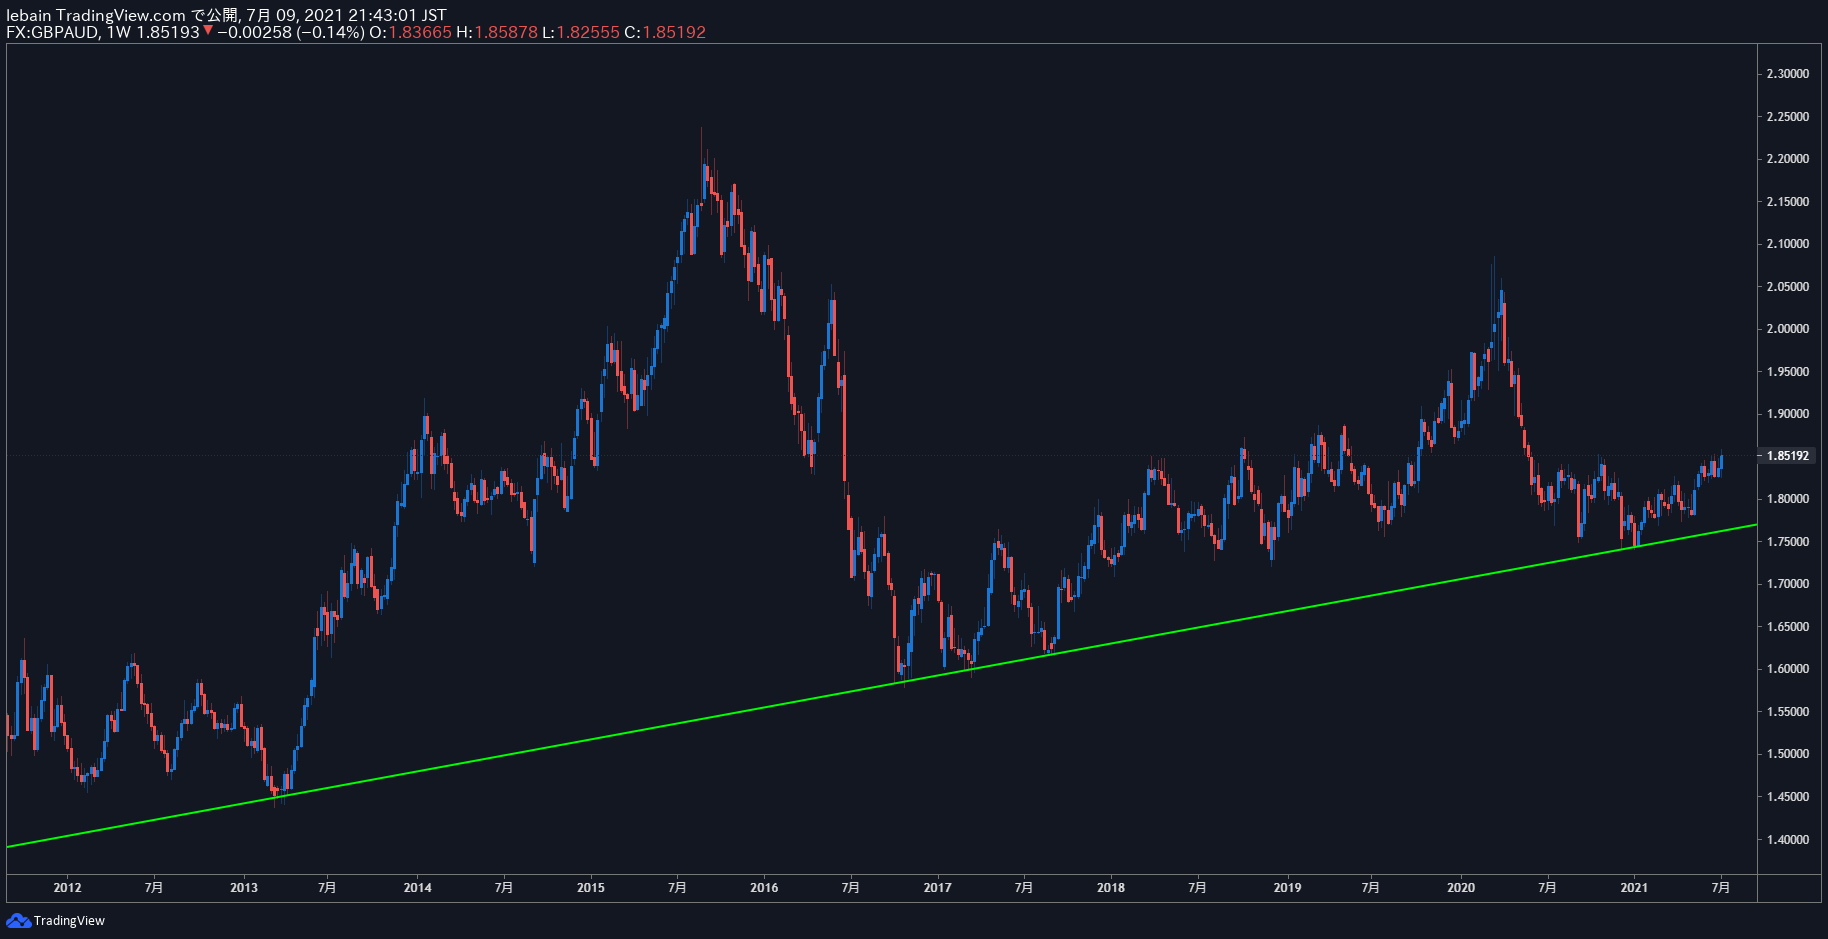Click the 1.45000 price axis label
Screen dimensions: 1828x939
[1788, 797]
